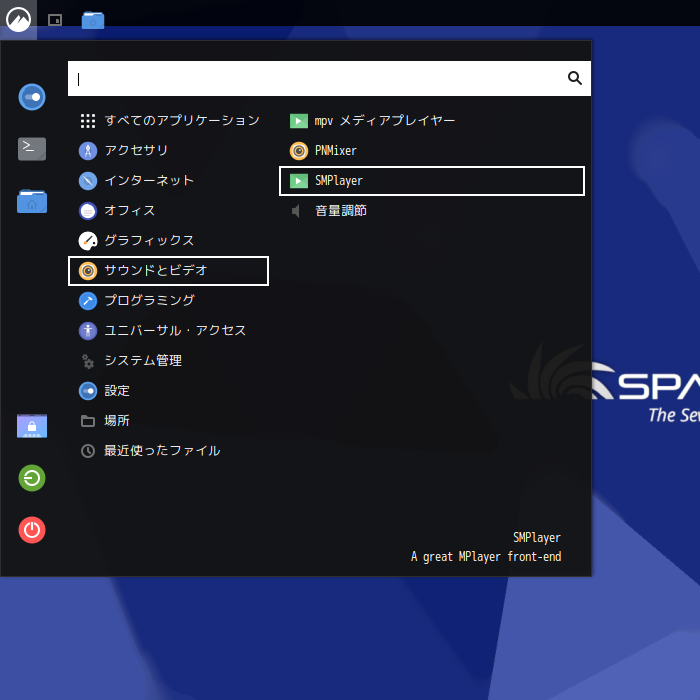Open the file manager from the top panel

point(93,20)
